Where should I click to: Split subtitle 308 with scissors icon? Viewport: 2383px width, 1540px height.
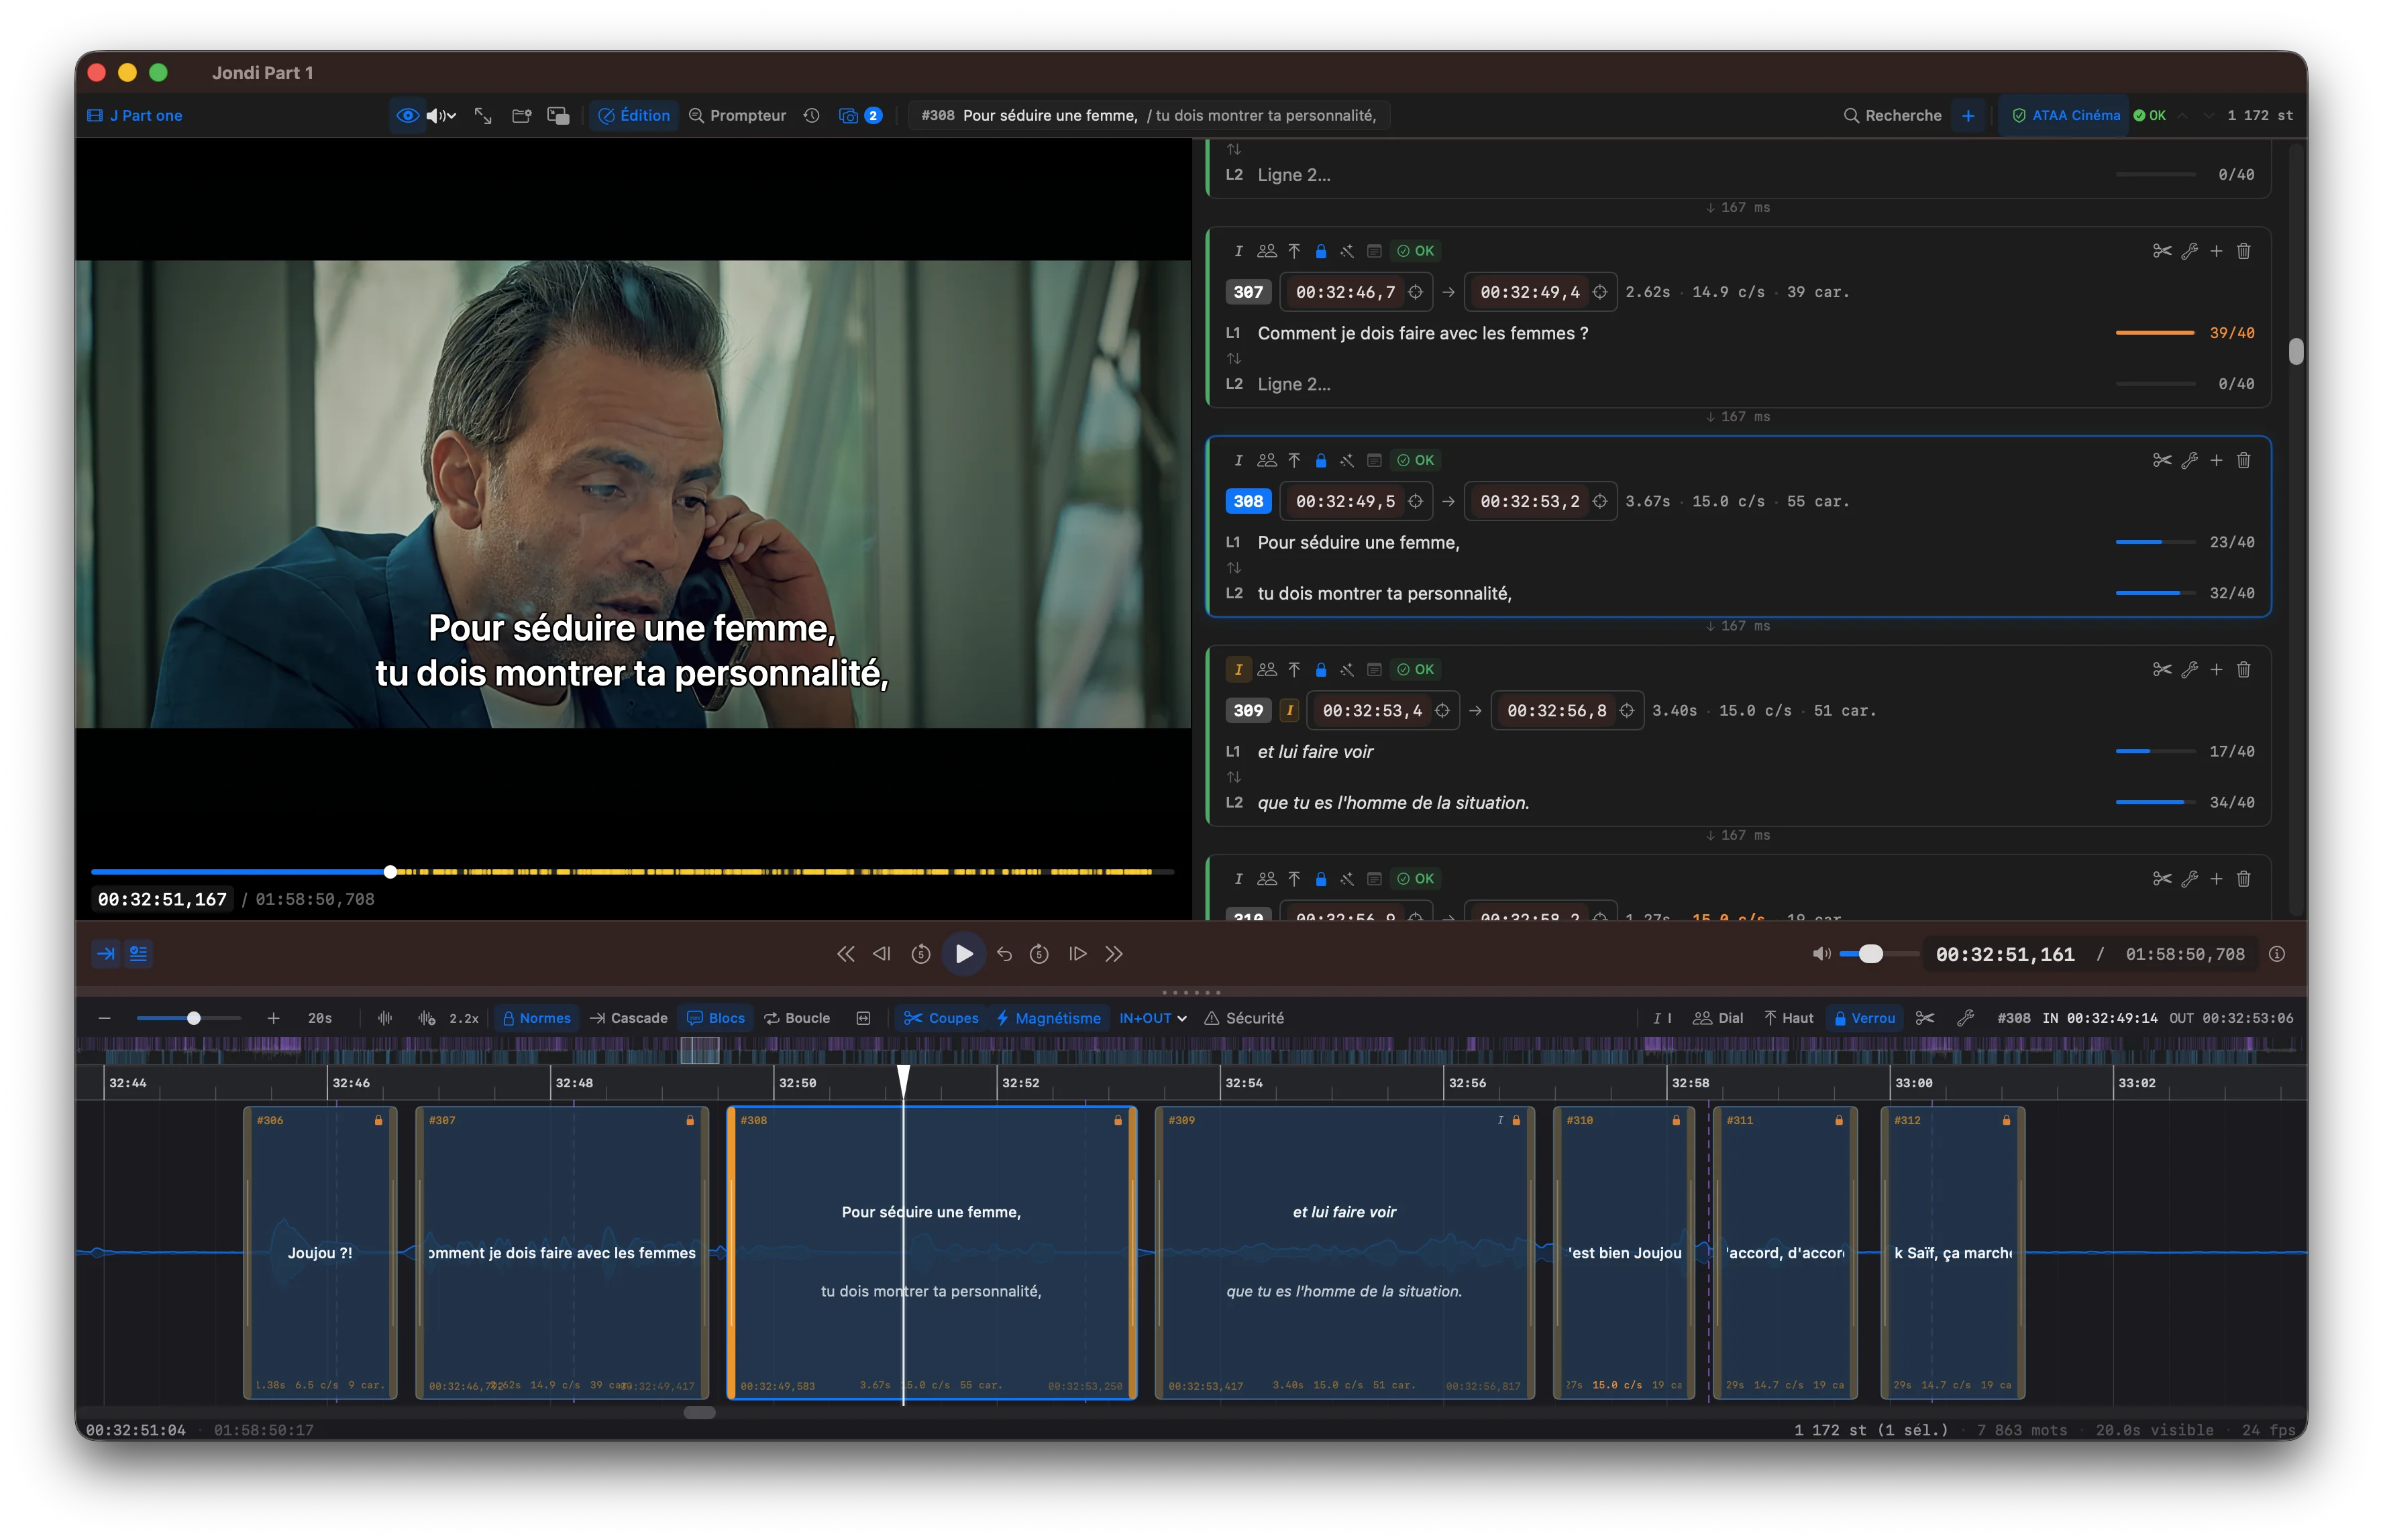[x=2162, y=460]
